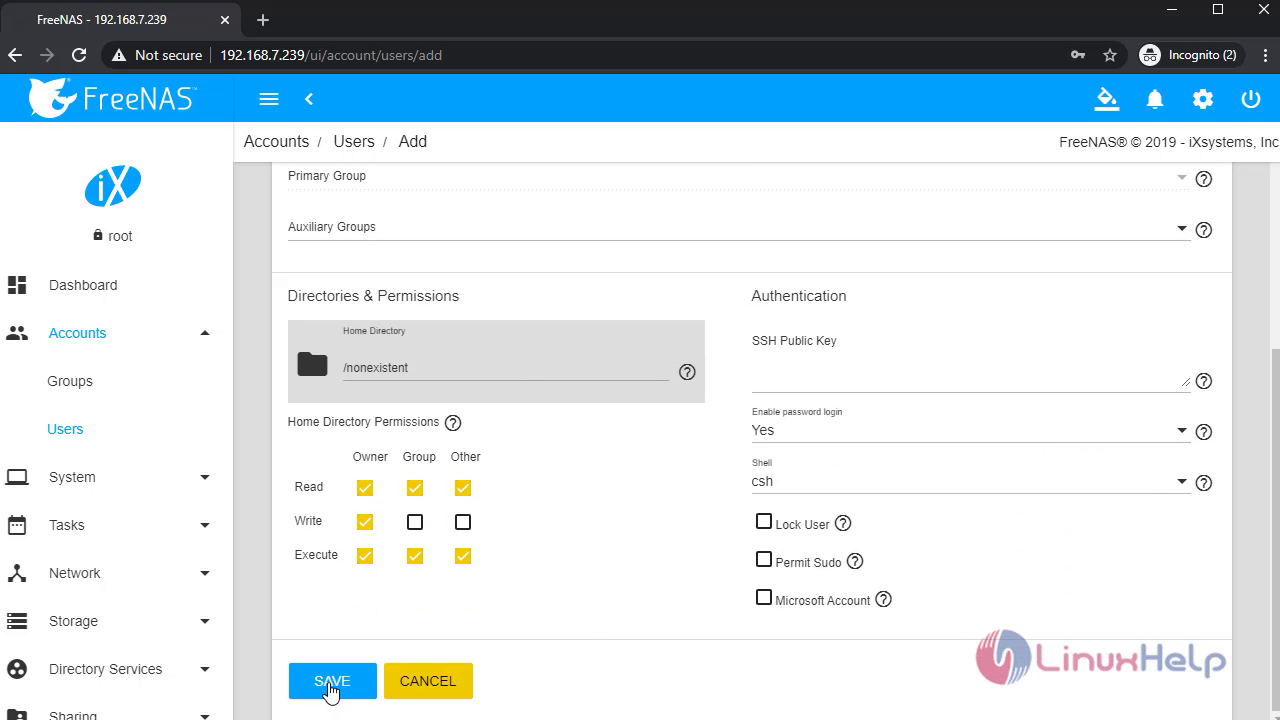The height and width of the screenshot is (720, 1280).
Task: Show help for Home Directory
Action: pyautogui.click(x=687, y=372)
